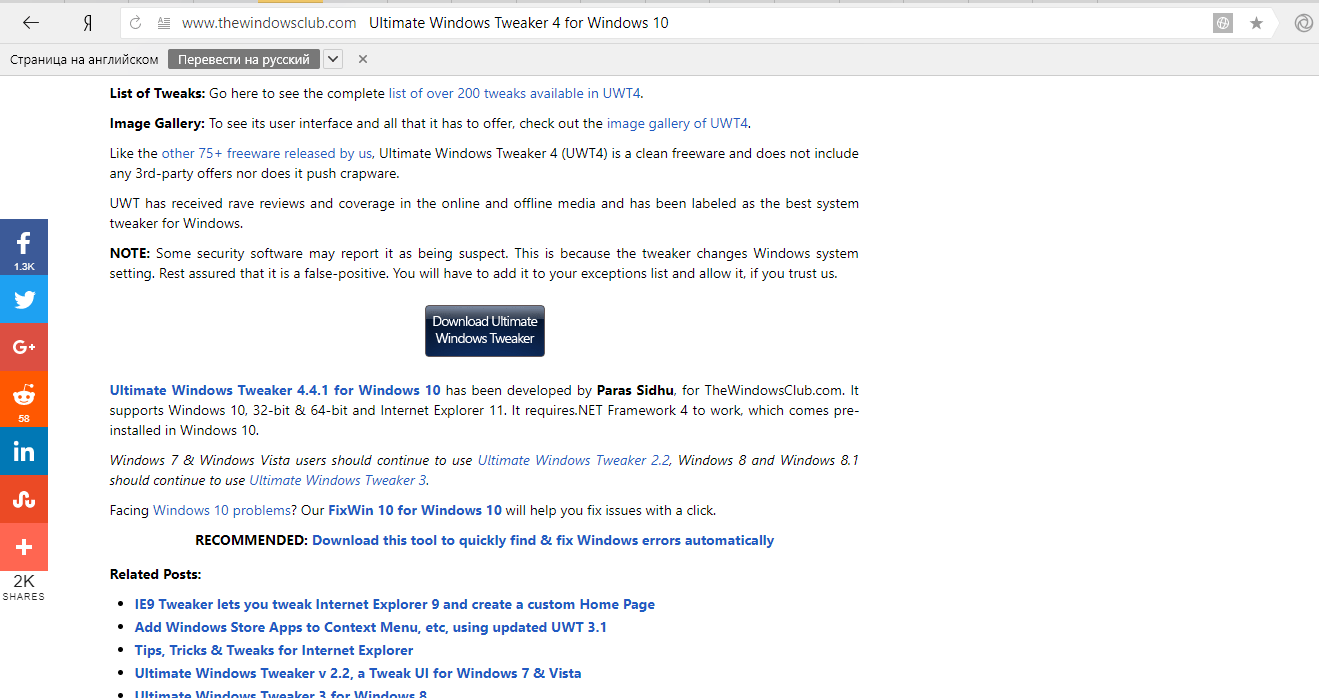Open Ultimate Windows Tweaker 4.4.1 for Windows 10 link
The image size is (1319, 698).
[x=275, y=390]
